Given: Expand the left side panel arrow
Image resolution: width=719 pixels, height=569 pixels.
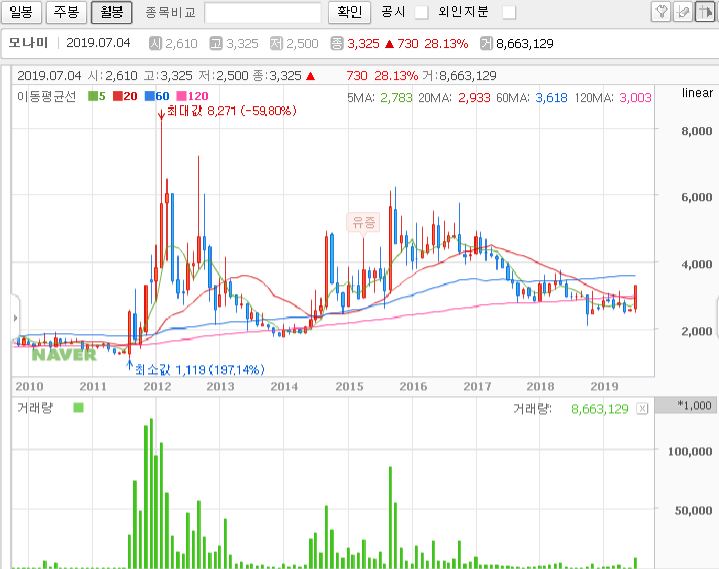Looking at the screenshot, I should [x=16, y=318].
